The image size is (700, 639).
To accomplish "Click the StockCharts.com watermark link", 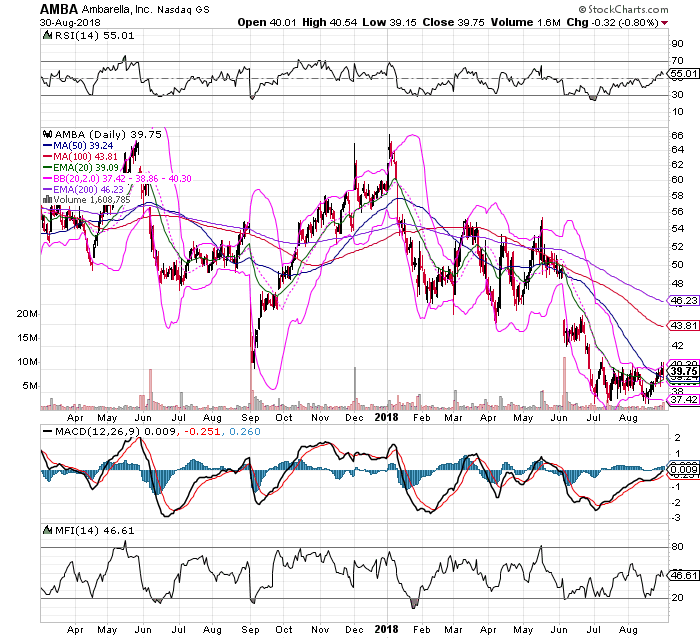I will coord(624,9).
